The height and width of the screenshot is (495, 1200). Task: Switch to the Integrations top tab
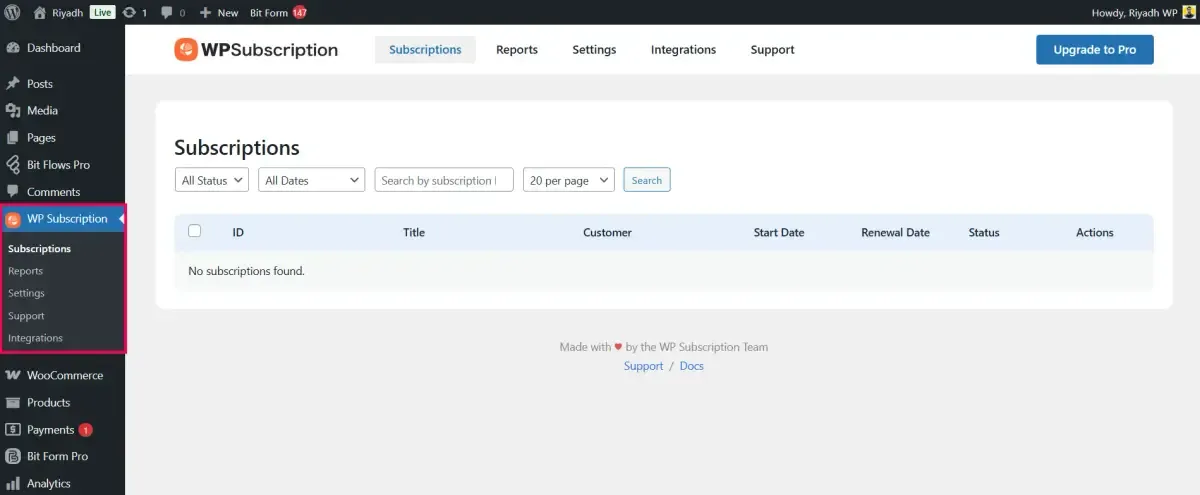point(683,50)
